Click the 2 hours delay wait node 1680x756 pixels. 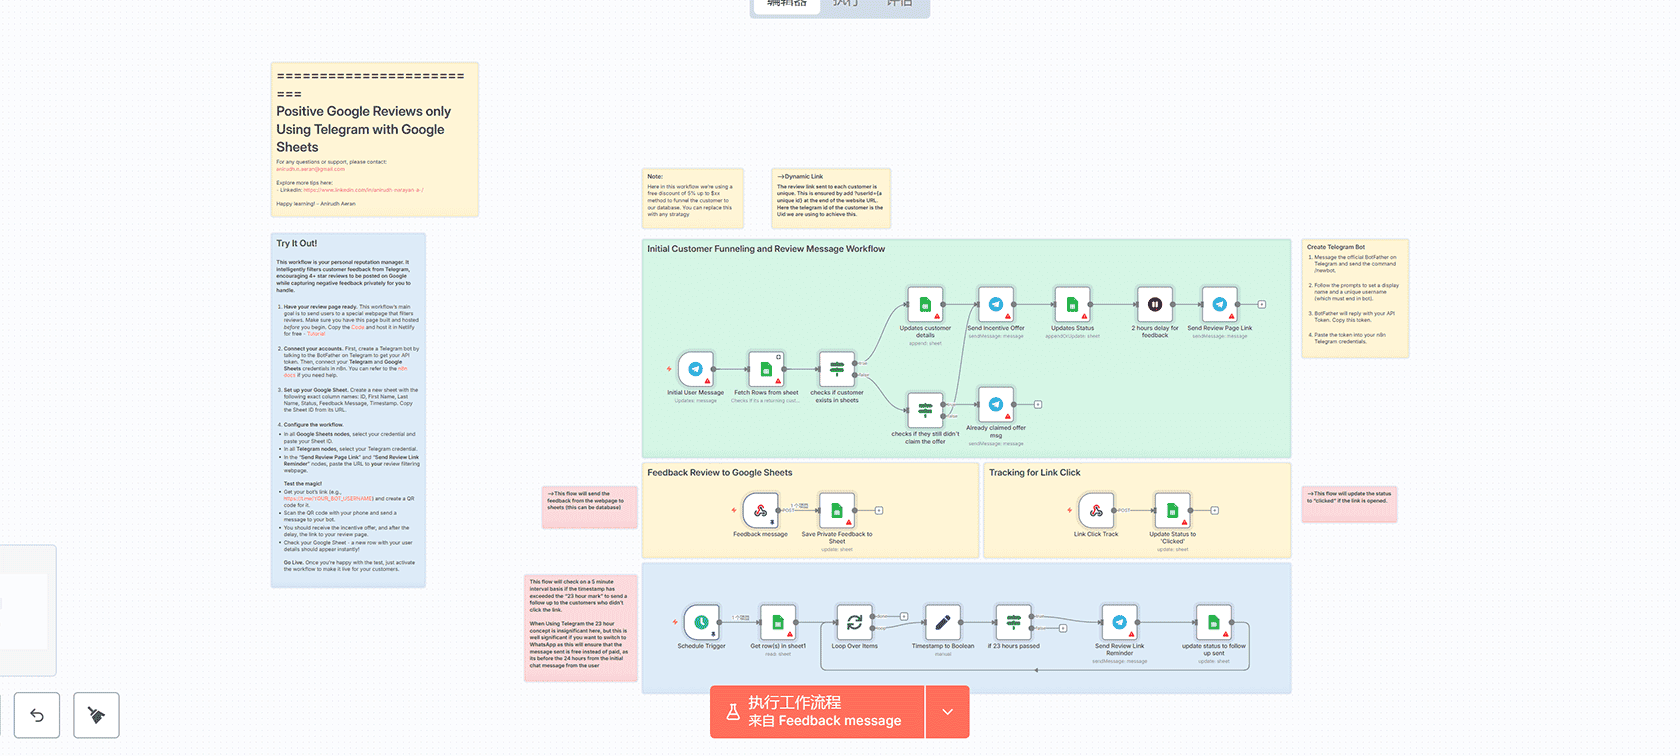[1154, 304]
